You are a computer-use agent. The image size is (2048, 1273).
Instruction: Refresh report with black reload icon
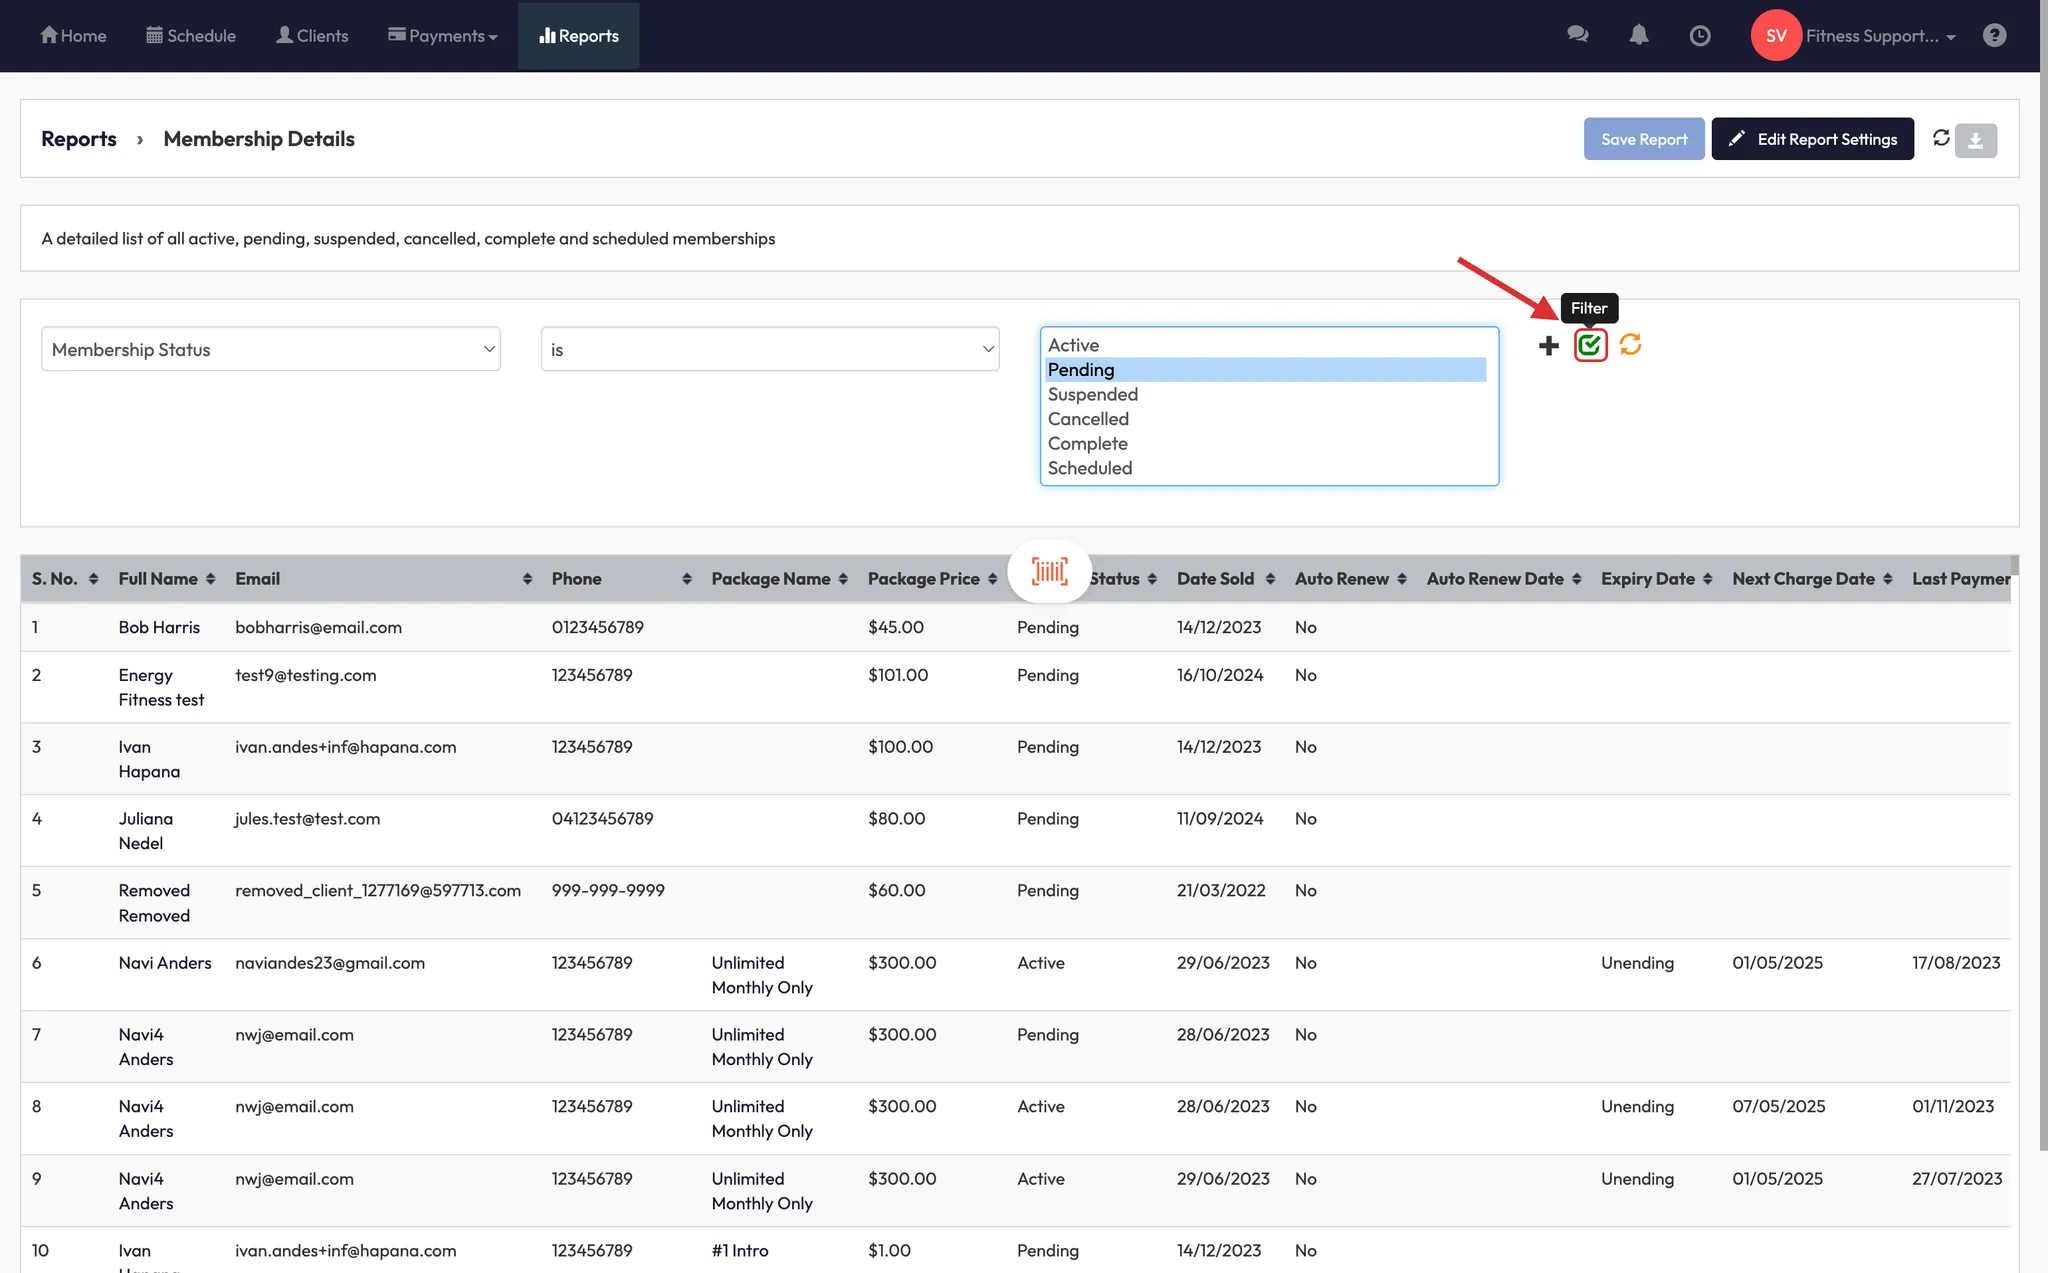[x=1941, y=138]
